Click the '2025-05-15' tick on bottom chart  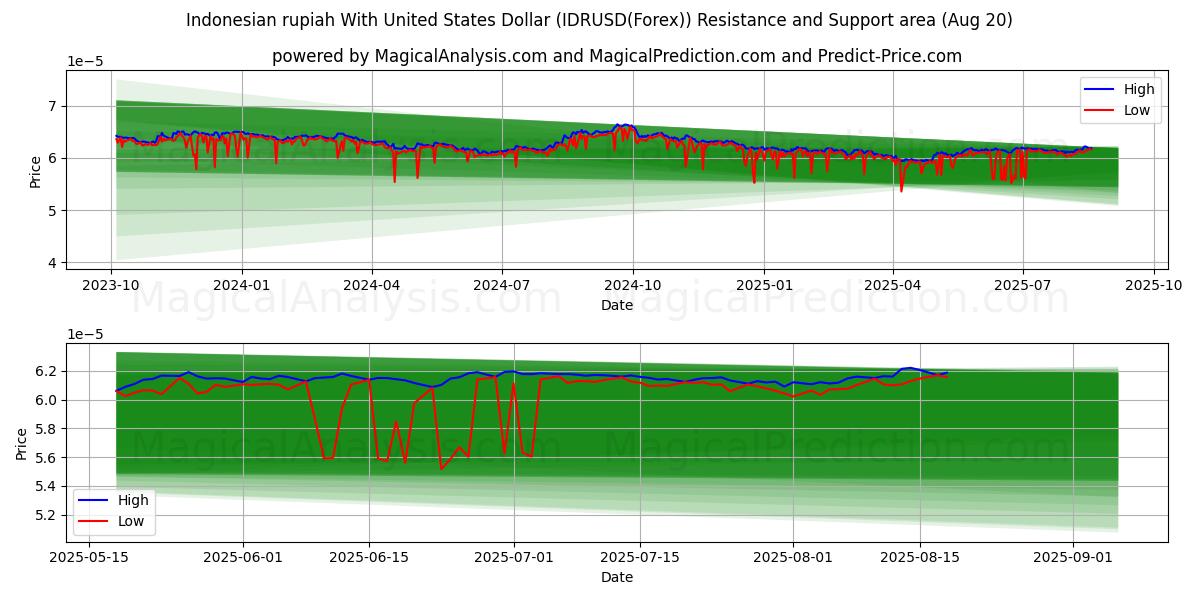point(89,557)
